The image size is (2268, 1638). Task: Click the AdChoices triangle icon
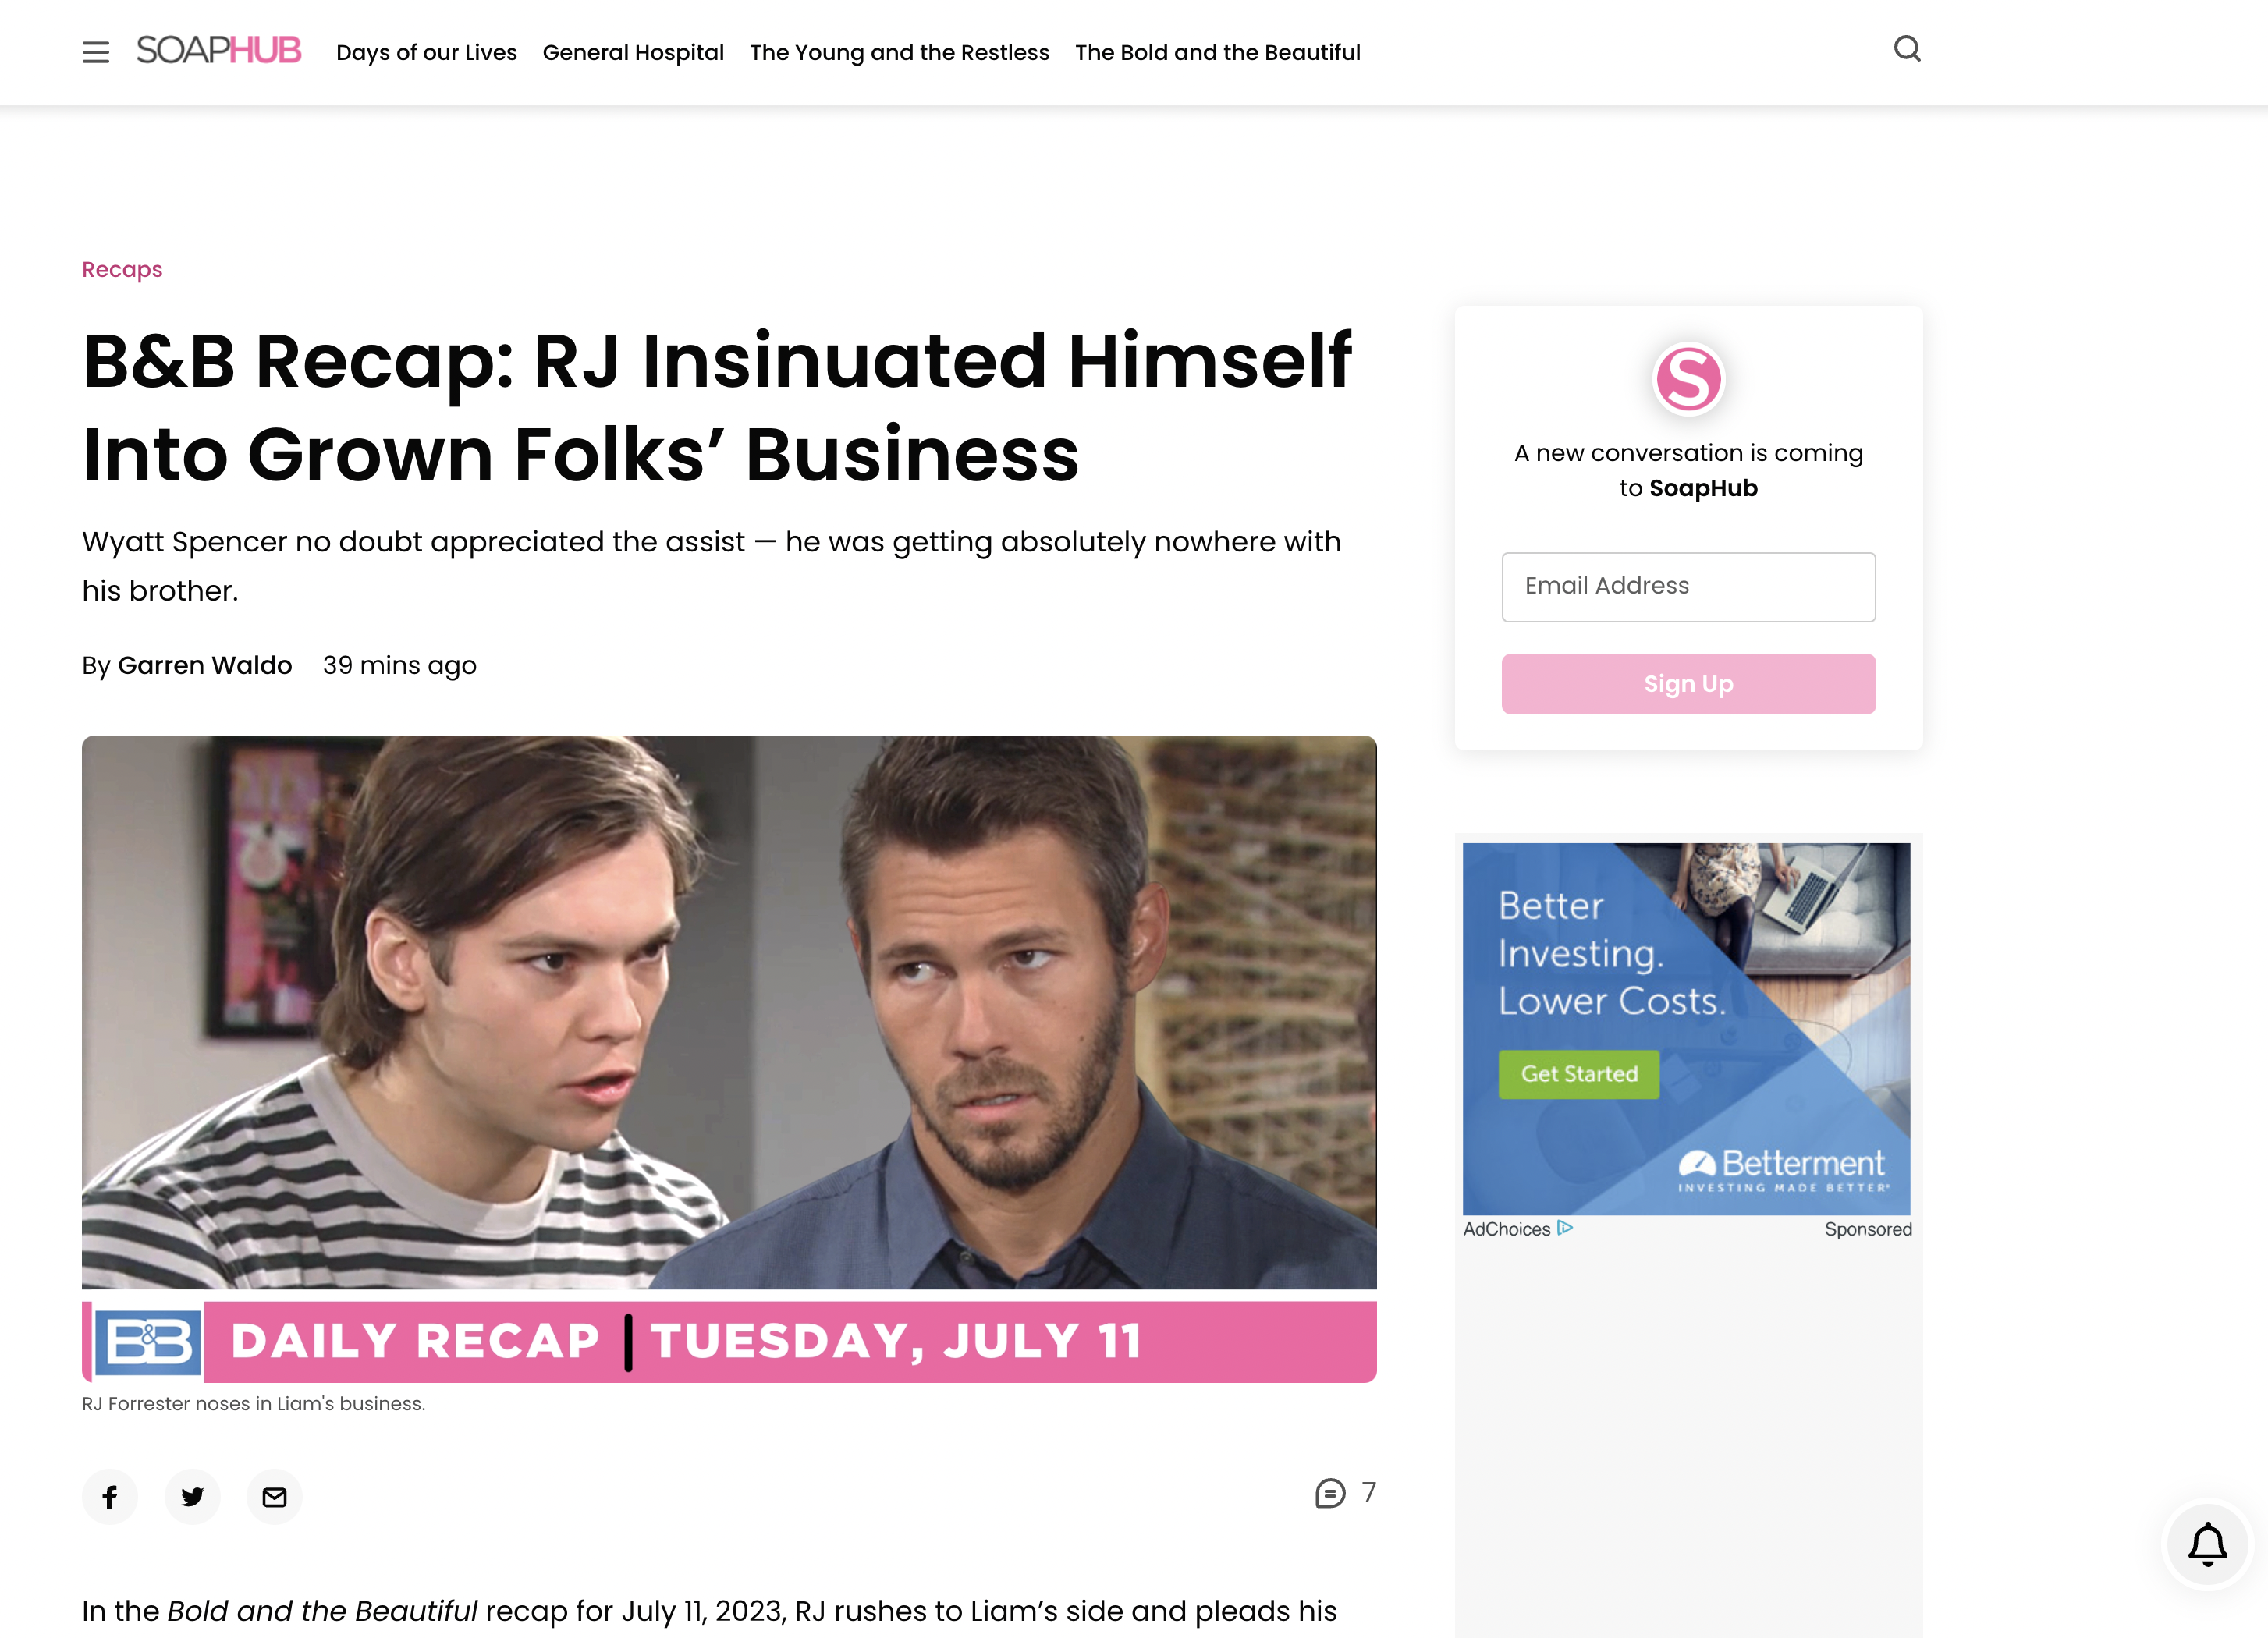click(x=1565, y=1228)
